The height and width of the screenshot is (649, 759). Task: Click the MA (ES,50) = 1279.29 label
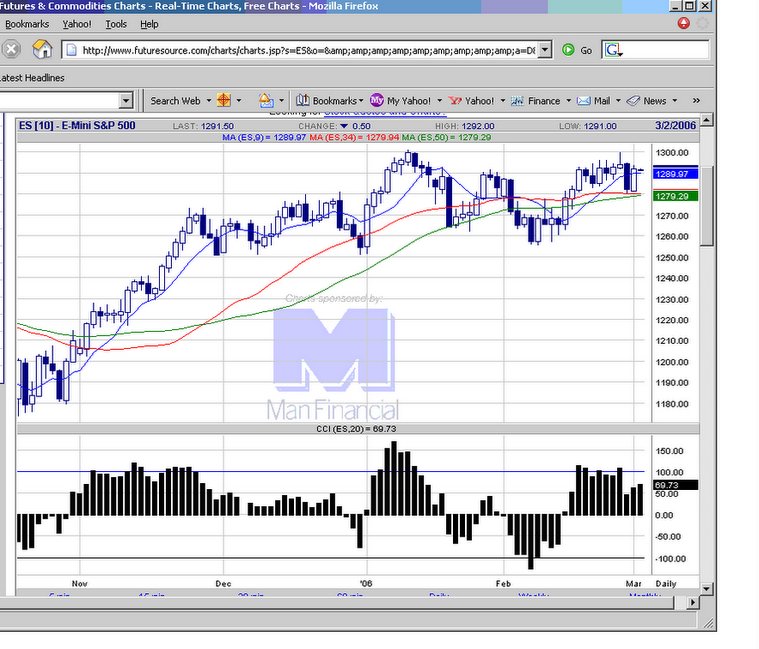tap(447, 137)
